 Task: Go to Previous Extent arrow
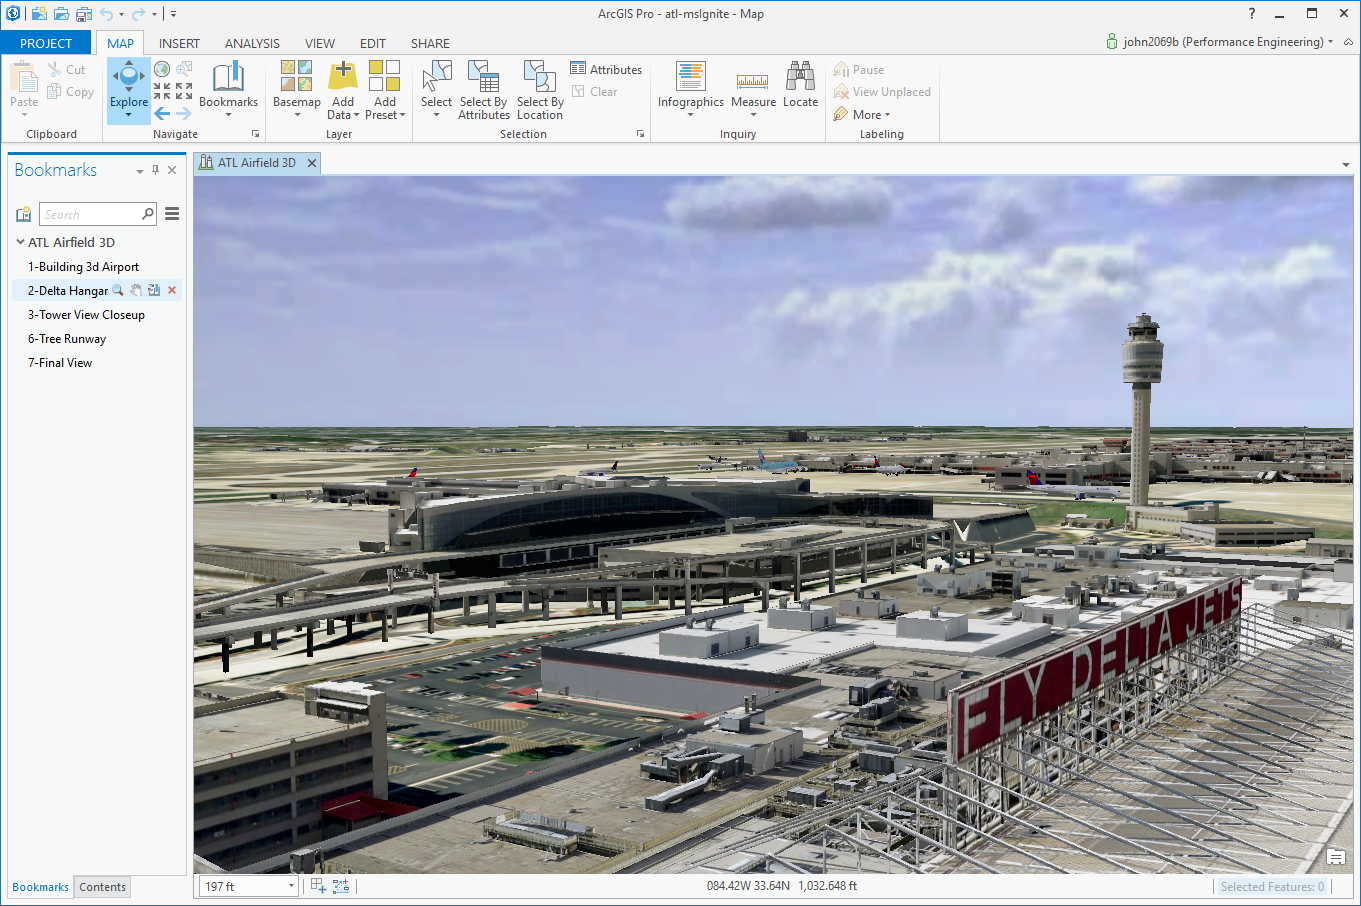coord(162,113)
